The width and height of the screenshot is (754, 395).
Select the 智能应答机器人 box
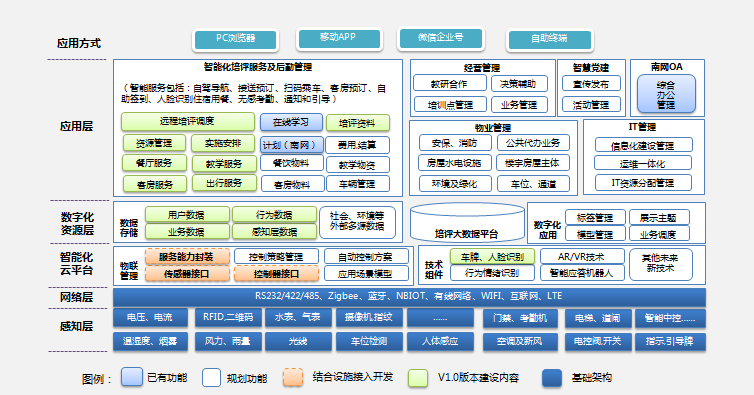click(582, 273)
